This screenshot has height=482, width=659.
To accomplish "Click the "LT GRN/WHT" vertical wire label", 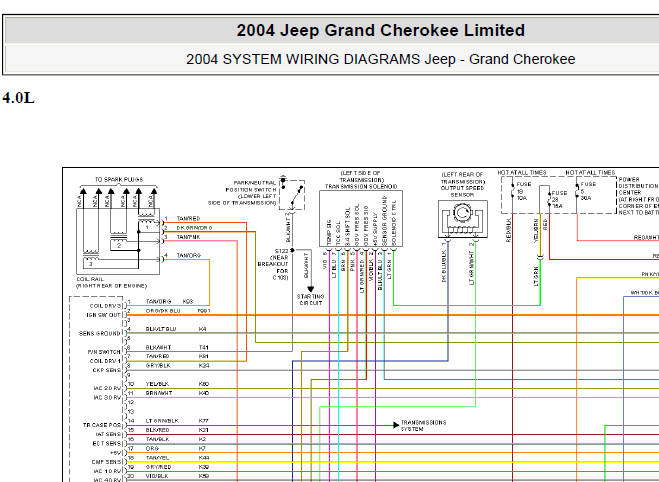I will click(x=472, y=268).
